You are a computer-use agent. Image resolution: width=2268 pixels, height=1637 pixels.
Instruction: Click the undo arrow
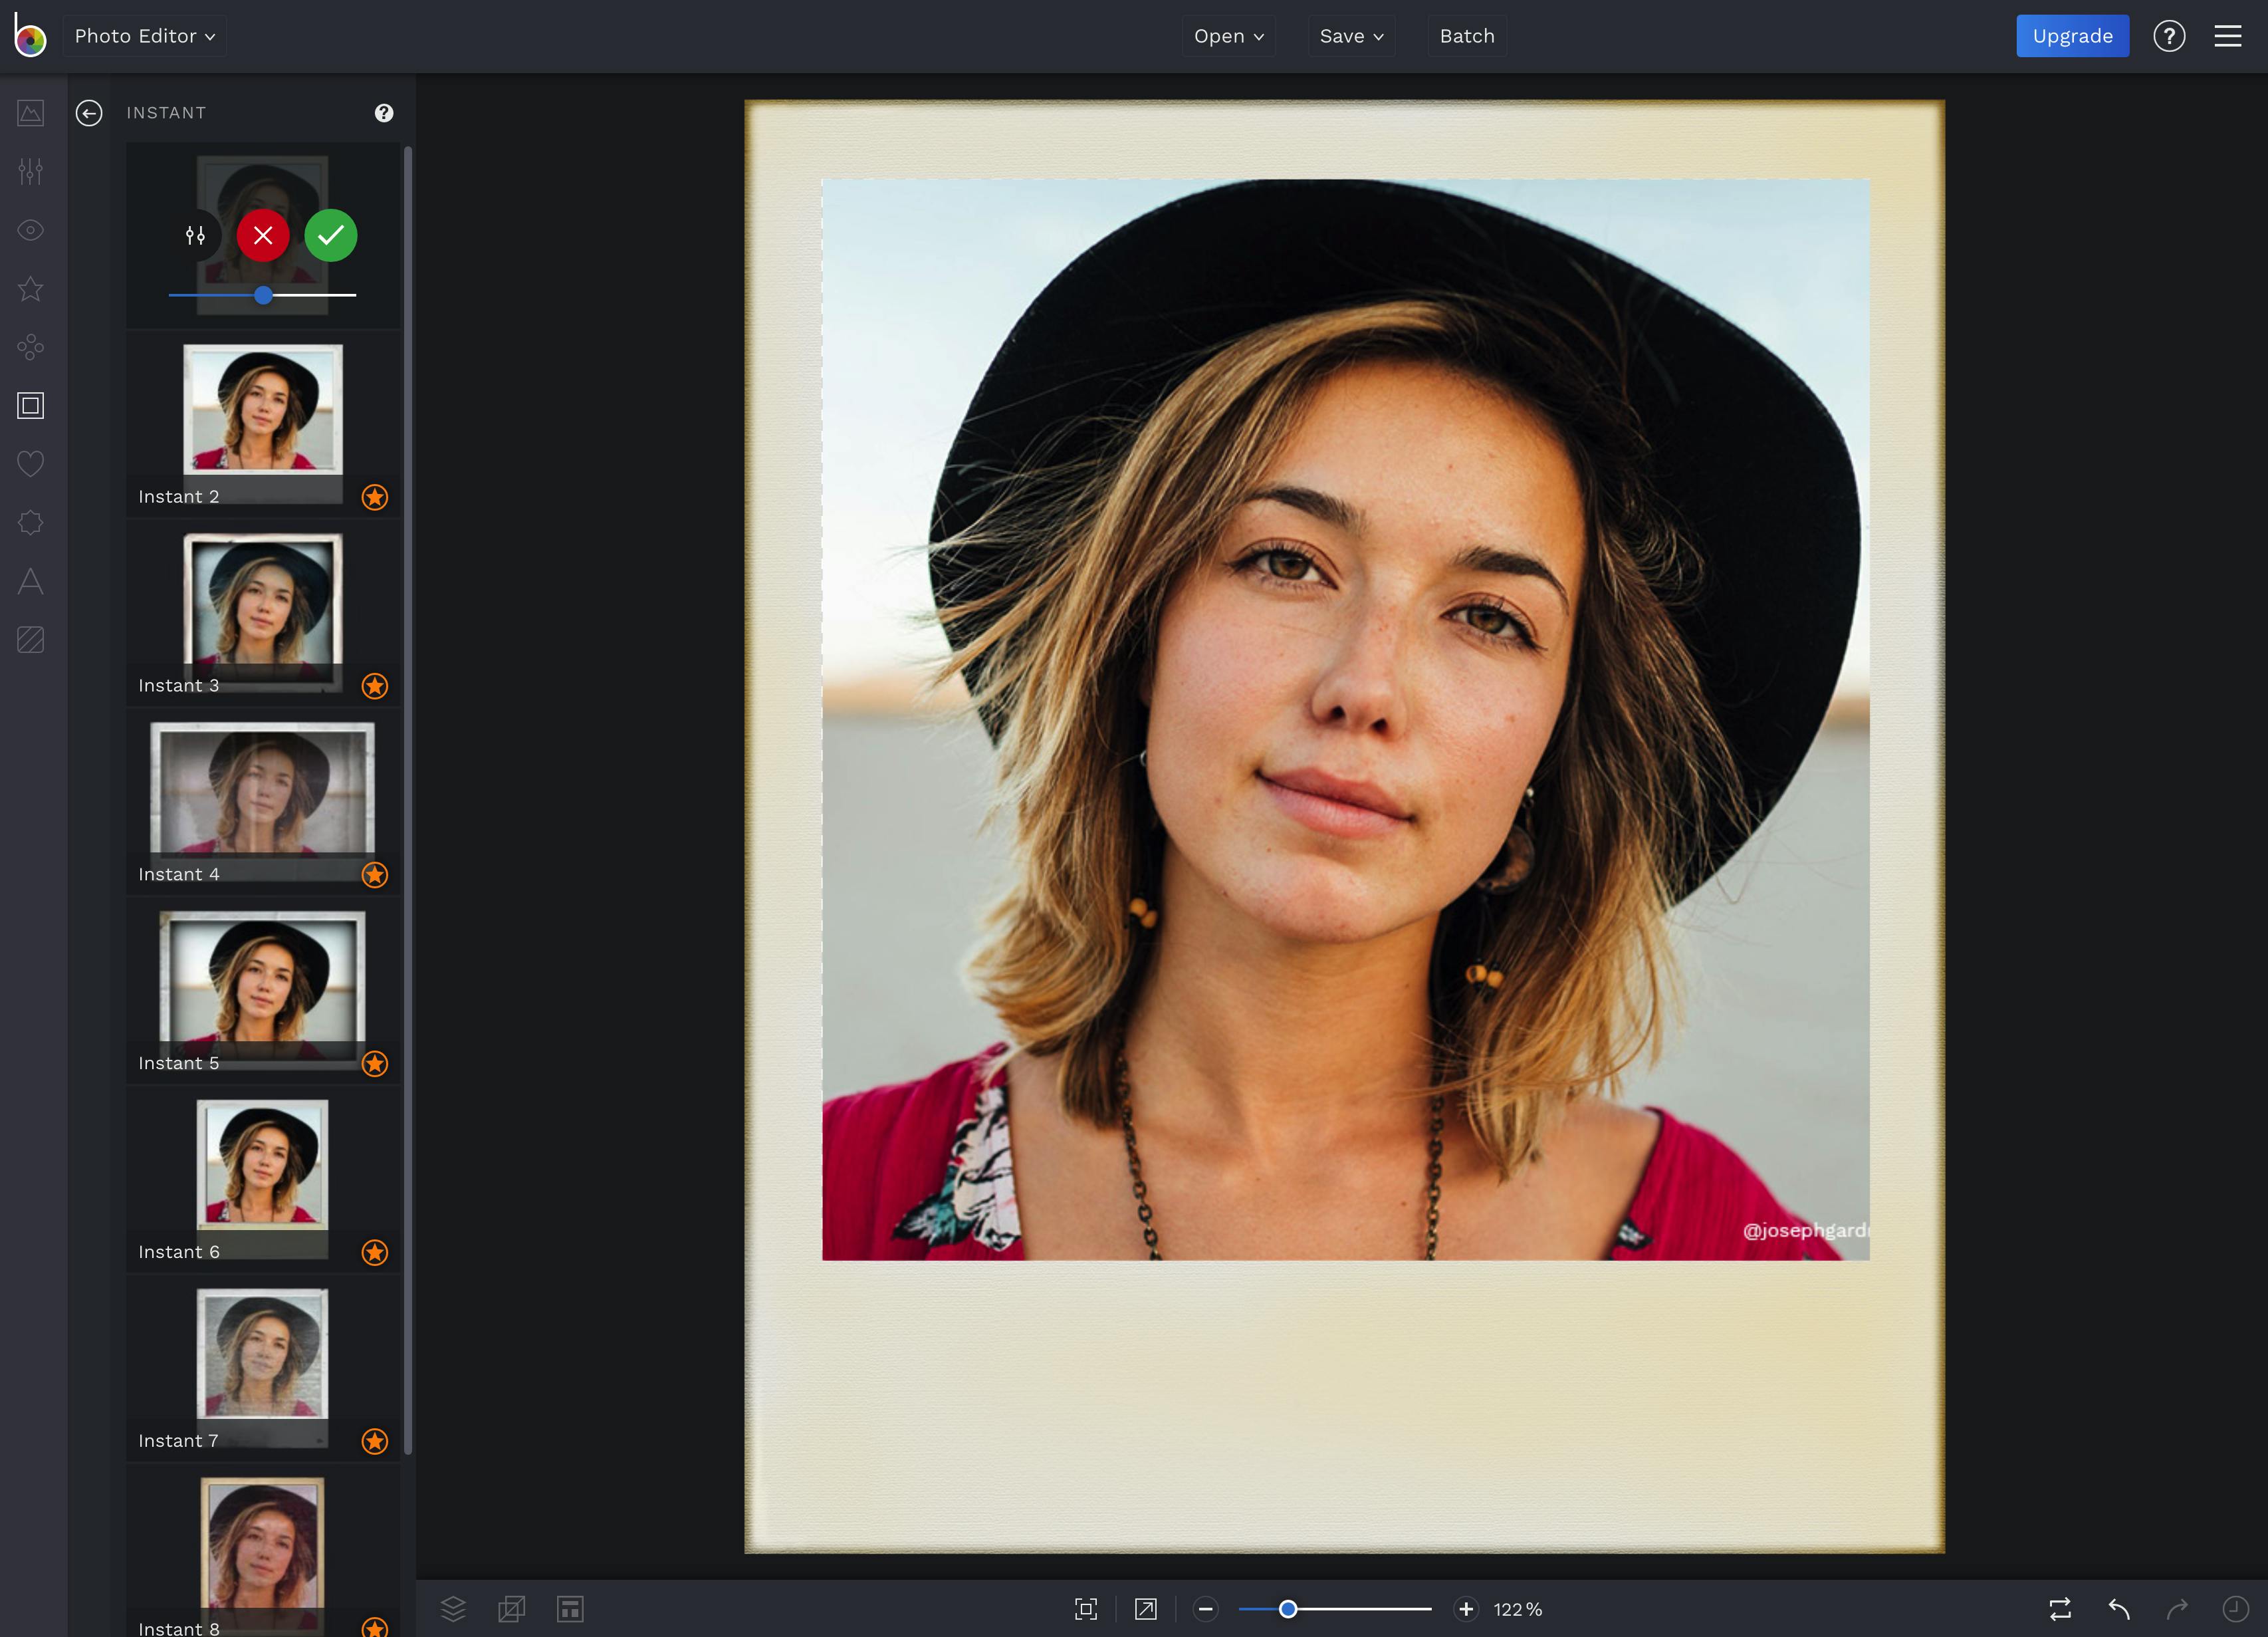coord(2118,1608)
